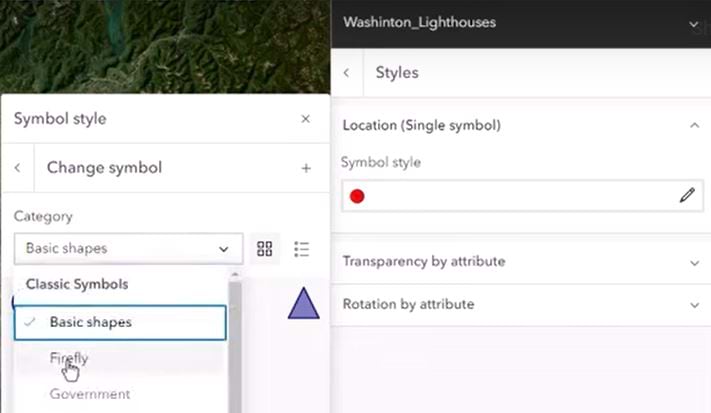The width and height of the screenshot is (711, 413).
Task: Switch to grid view of symbols
Action: pyautogui.click(x=265, y=249)
